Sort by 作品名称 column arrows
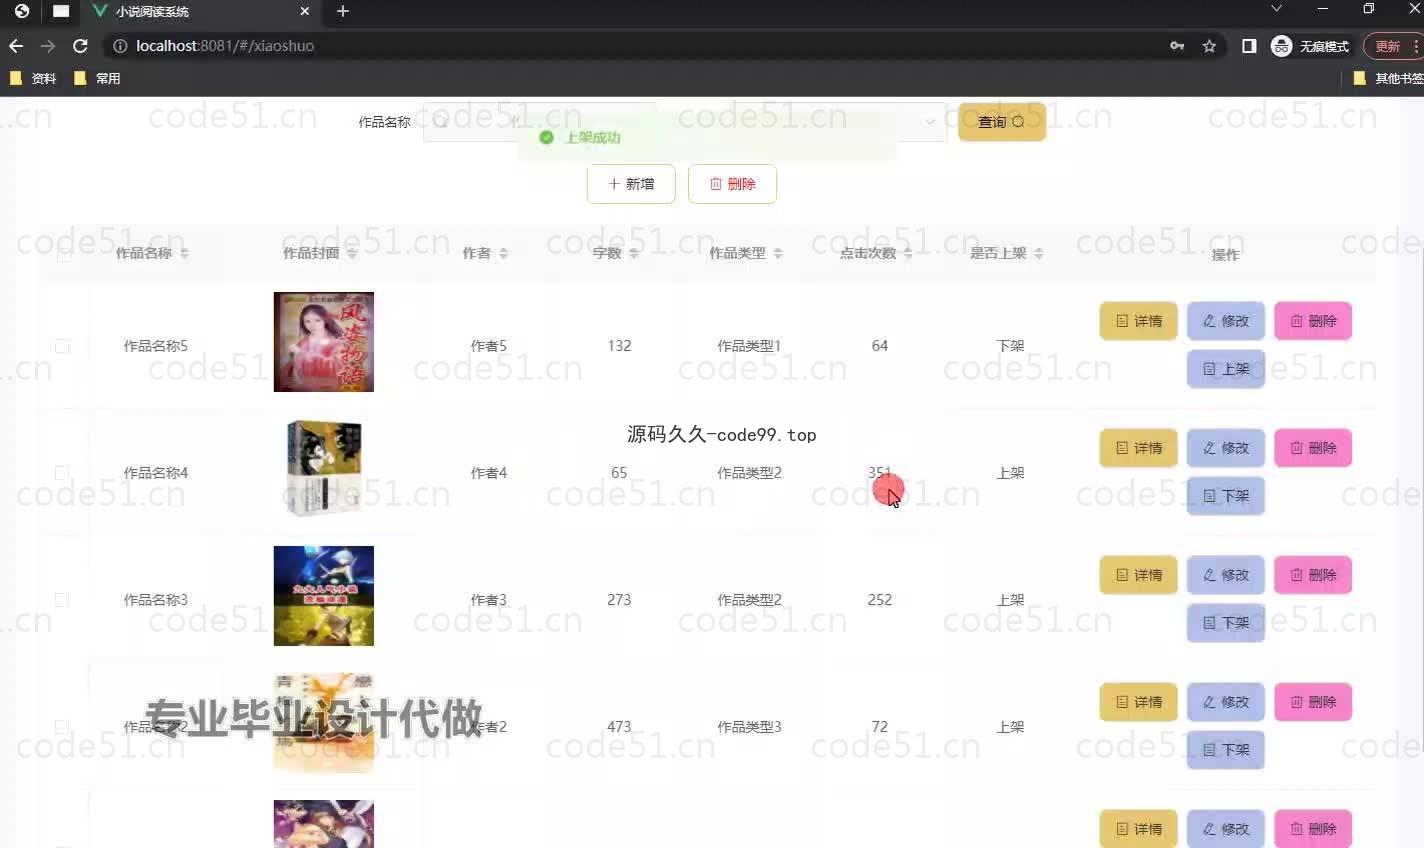Viewport: 1424px width, 848px height. tap(184, 254)
